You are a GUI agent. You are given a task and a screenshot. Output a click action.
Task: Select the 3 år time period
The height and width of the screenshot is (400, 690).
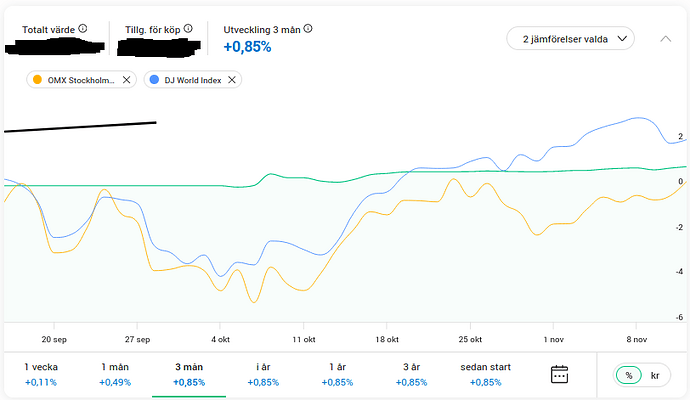coord(410,374)
